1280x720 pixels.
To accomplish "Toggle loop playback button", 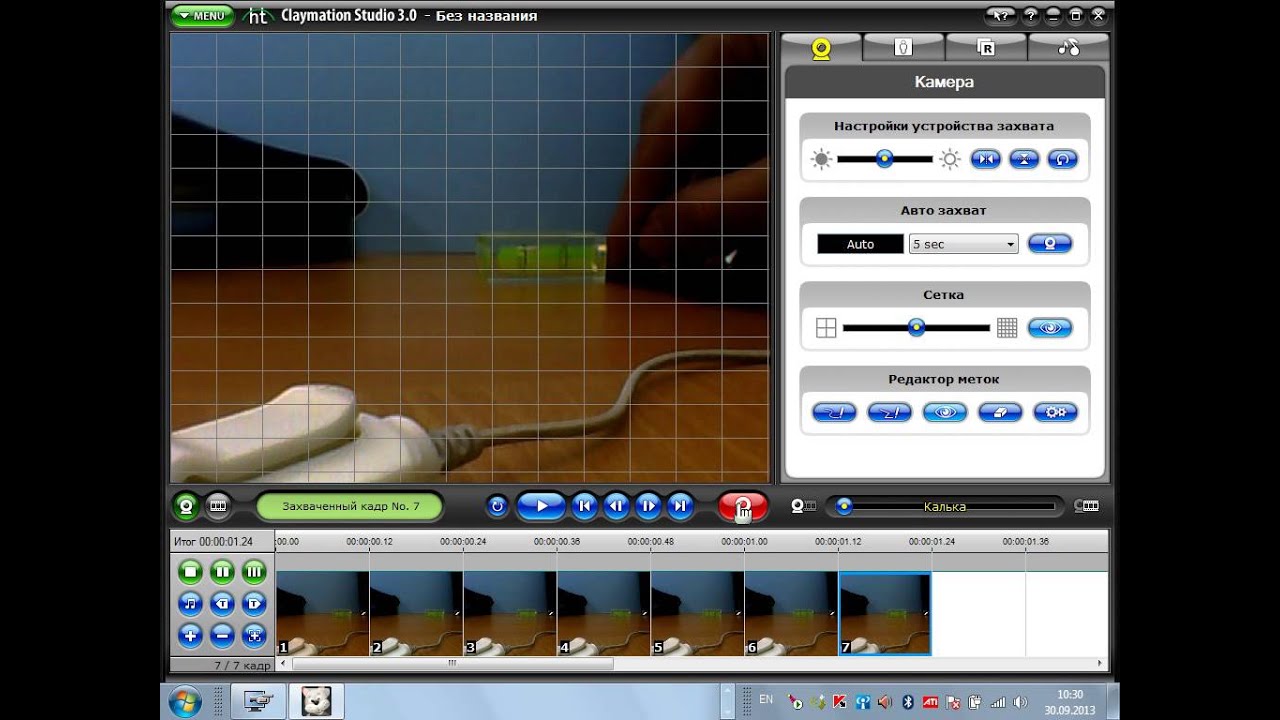I will [x=497, y=506].
